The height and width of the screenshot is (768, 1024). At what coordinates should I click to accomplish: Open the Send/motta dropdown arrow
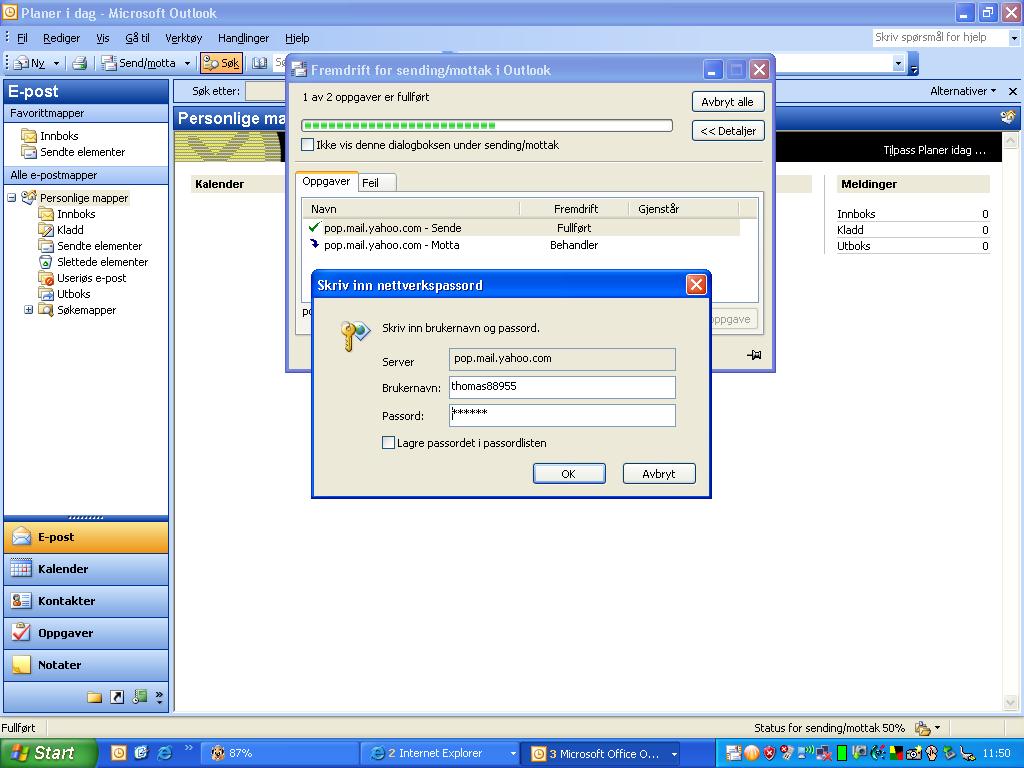click(x=187, y=63)
